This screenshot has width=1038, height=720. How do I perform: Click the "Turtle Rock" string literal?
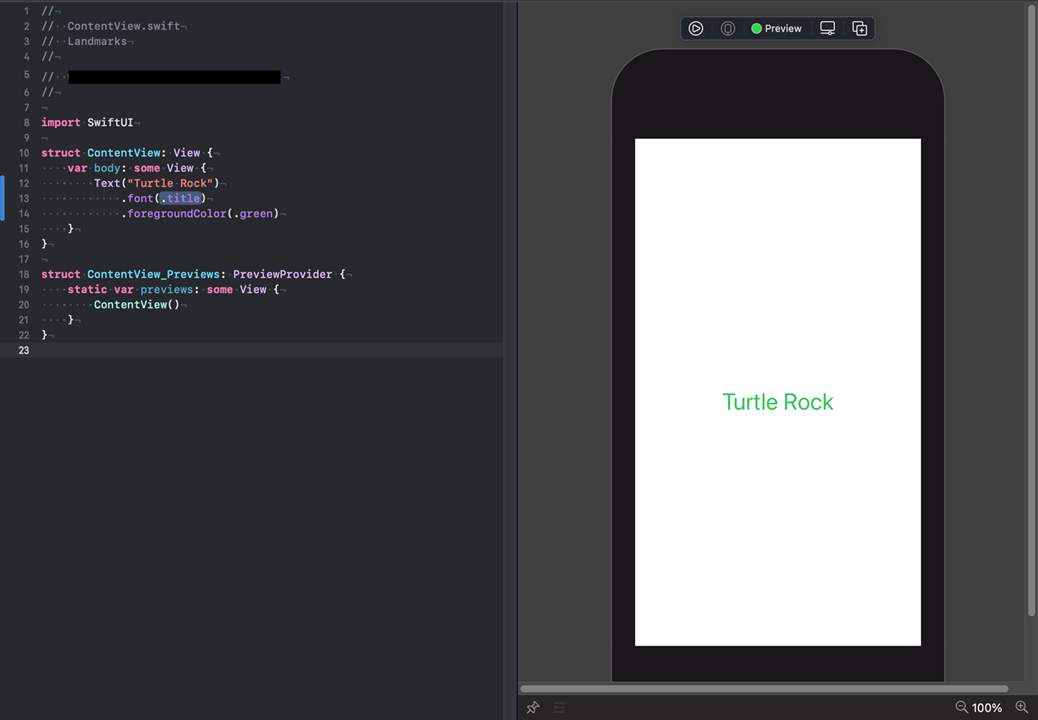pos(170,183)
